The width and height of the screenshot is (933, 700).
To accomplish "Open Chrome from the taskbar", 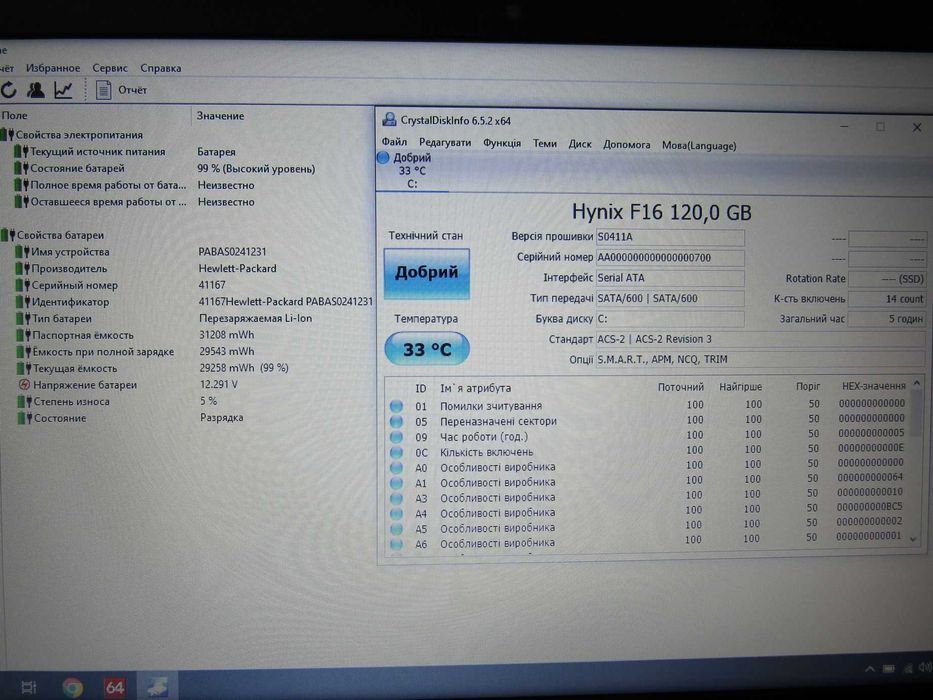I will pos(73,688).
